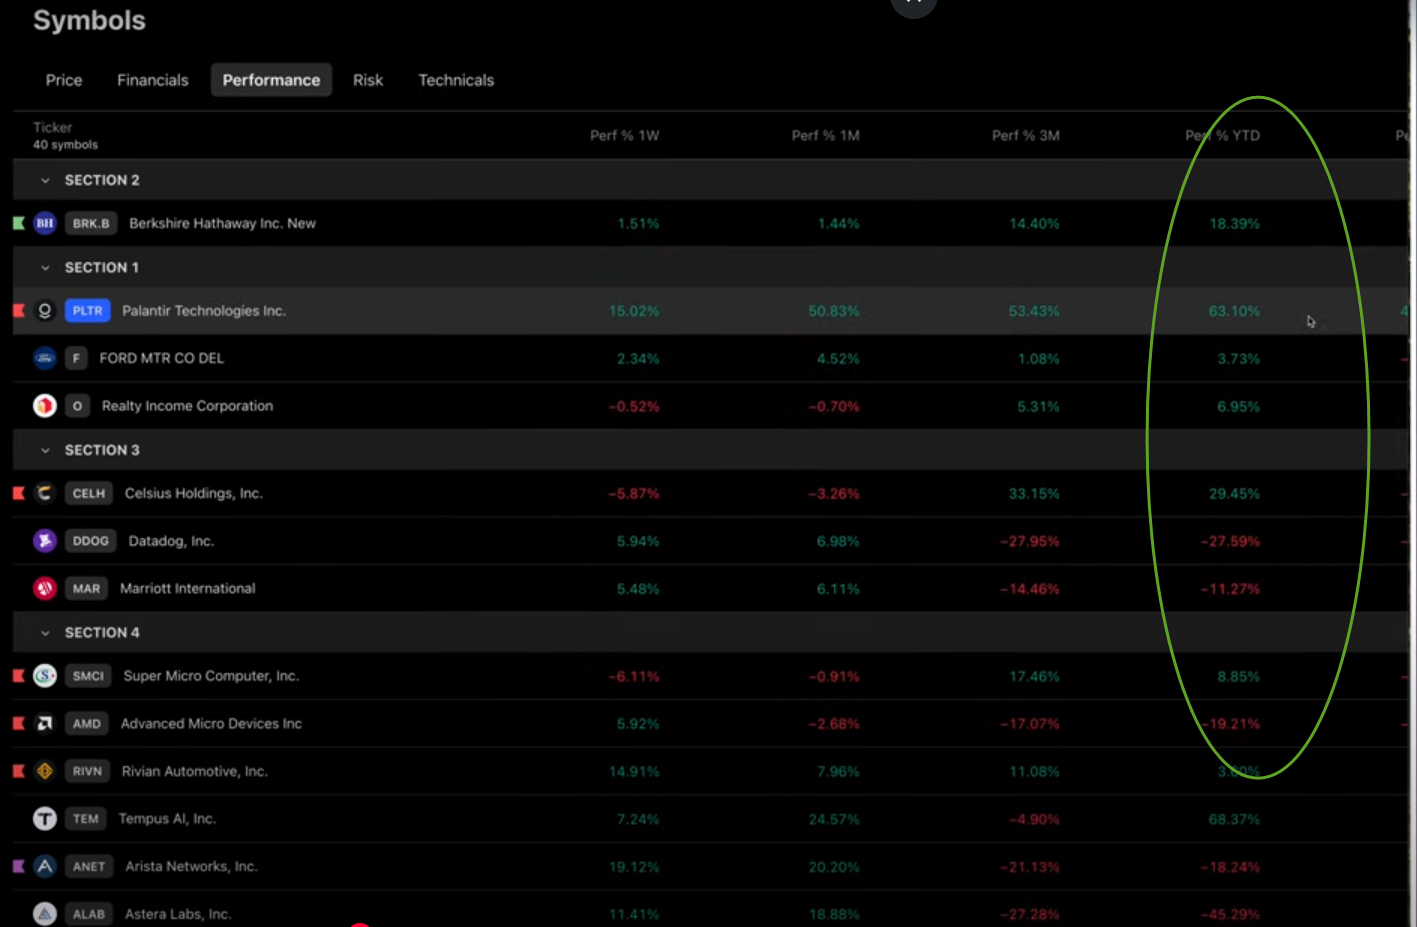Select Advanced Micro Devices Inc name
The height and width of the screenshot is (927, 1417).
211,724
